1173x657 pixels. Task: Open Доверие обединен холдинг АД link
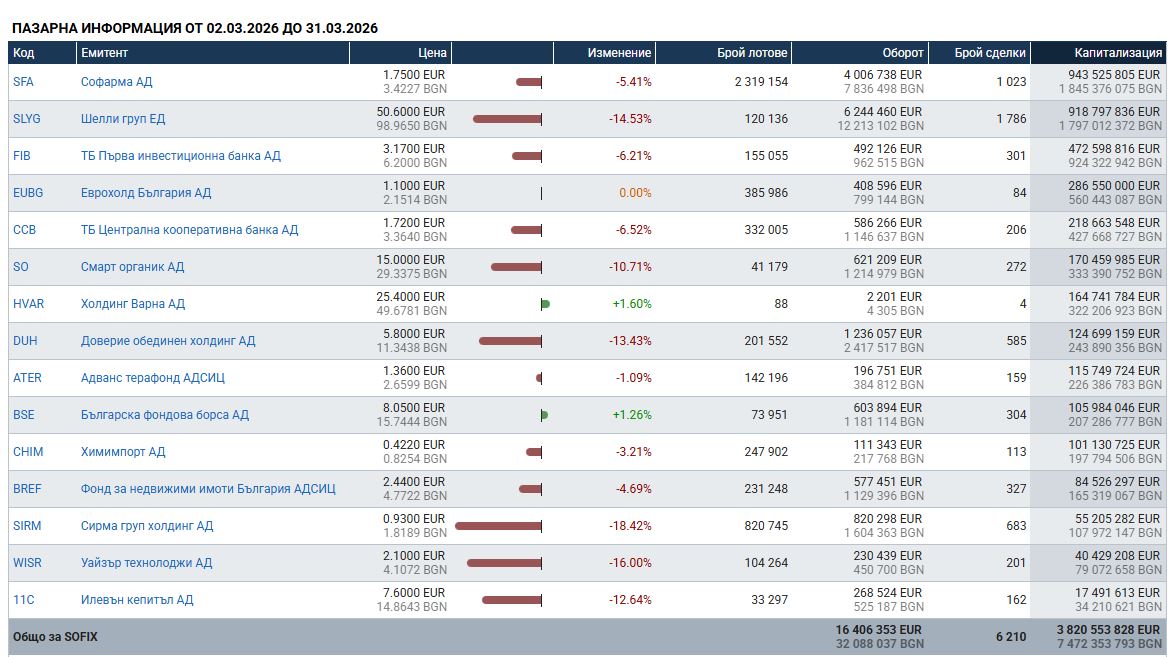168,341
